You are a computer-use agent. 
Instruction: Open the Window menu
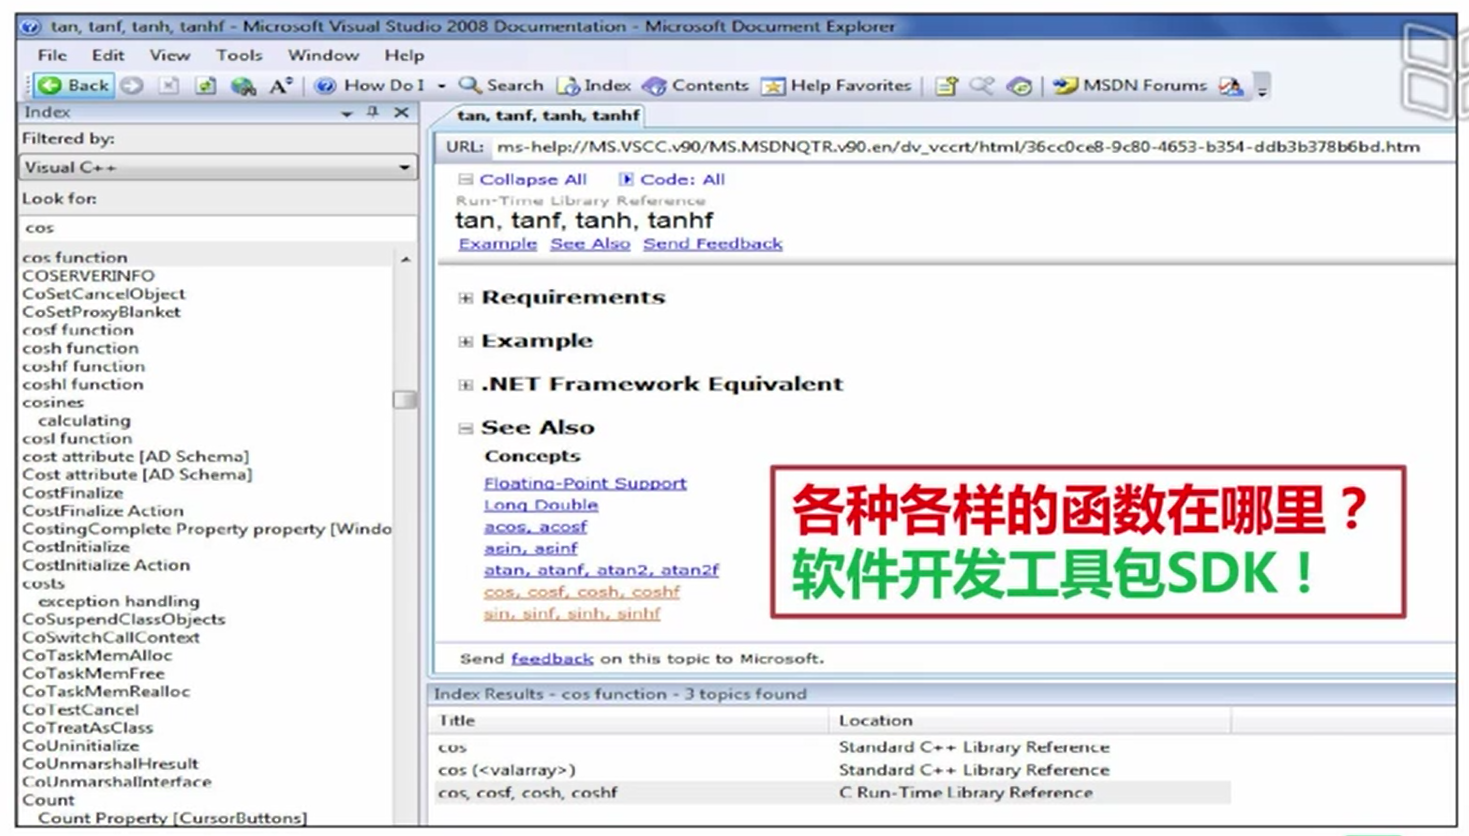(x=323, y=55)
